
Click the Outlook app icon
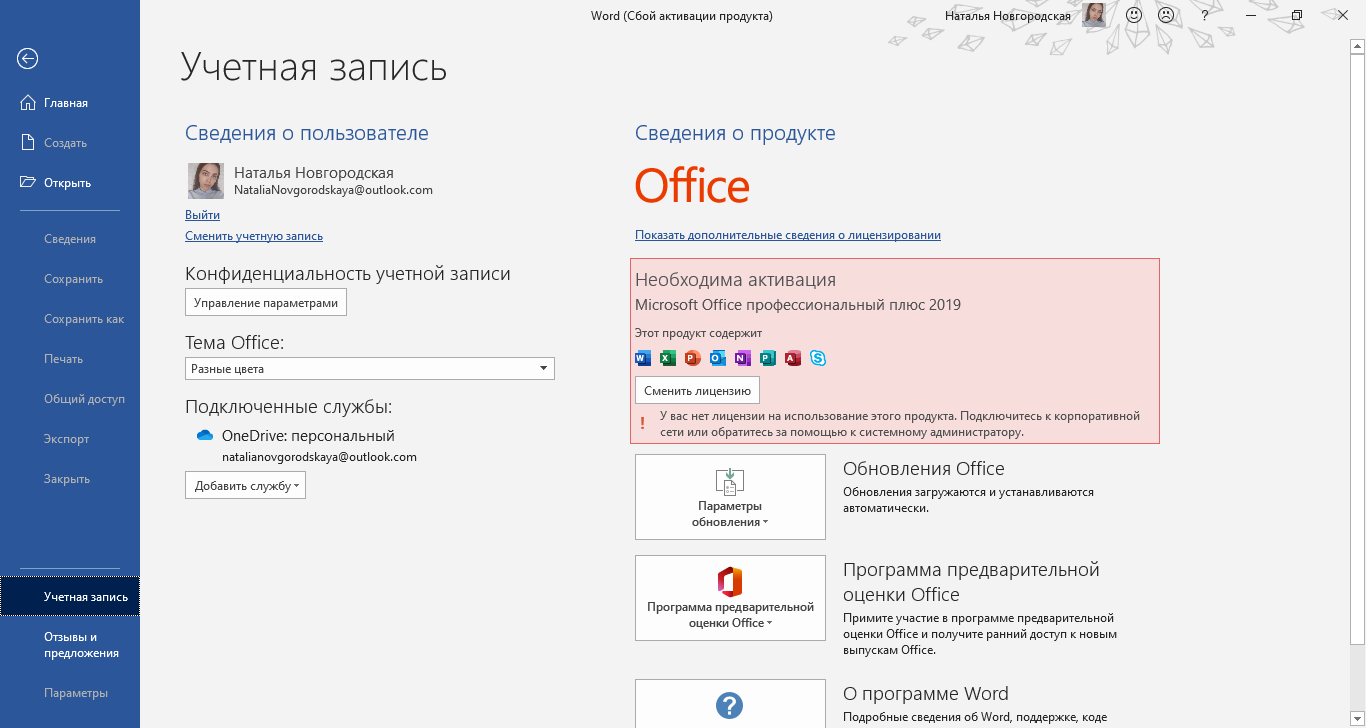(x=718, y=358)
